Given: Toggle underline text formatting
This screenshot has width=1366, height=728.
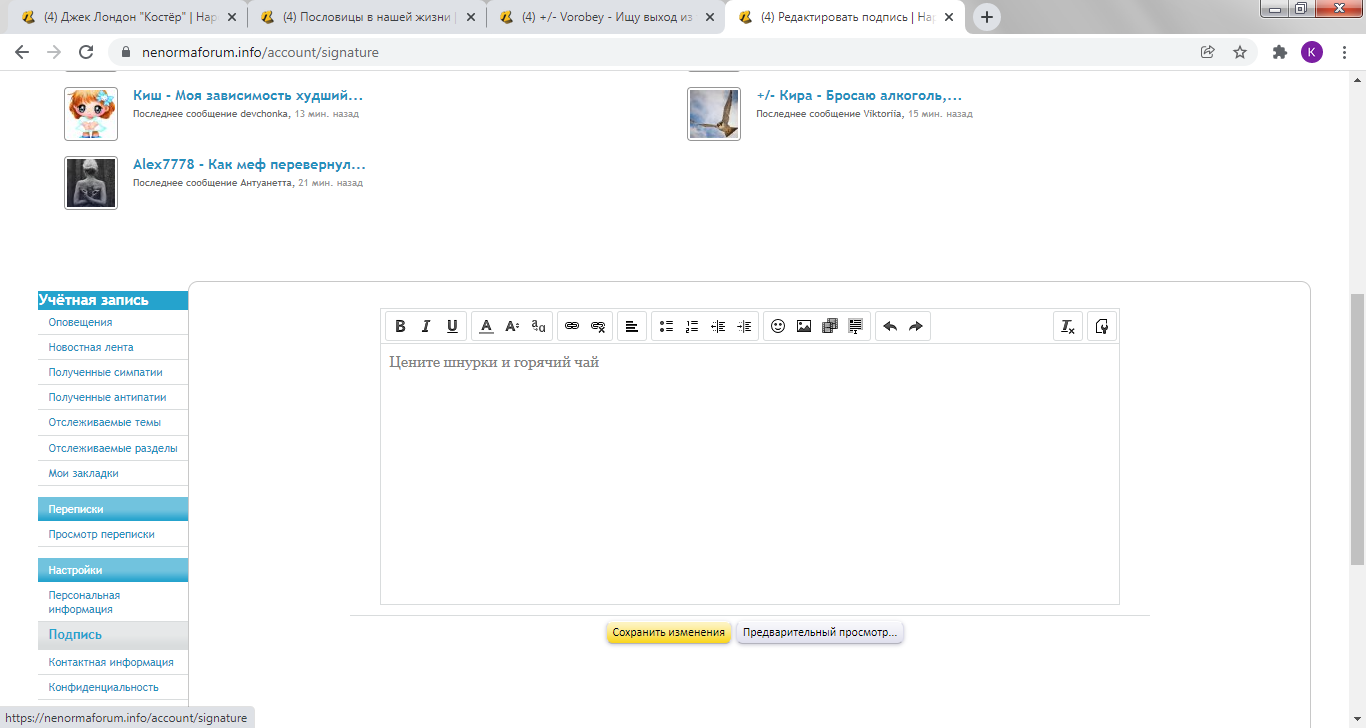Looking at the screenshot, I should pyautogui.click(x=452, y=326).
